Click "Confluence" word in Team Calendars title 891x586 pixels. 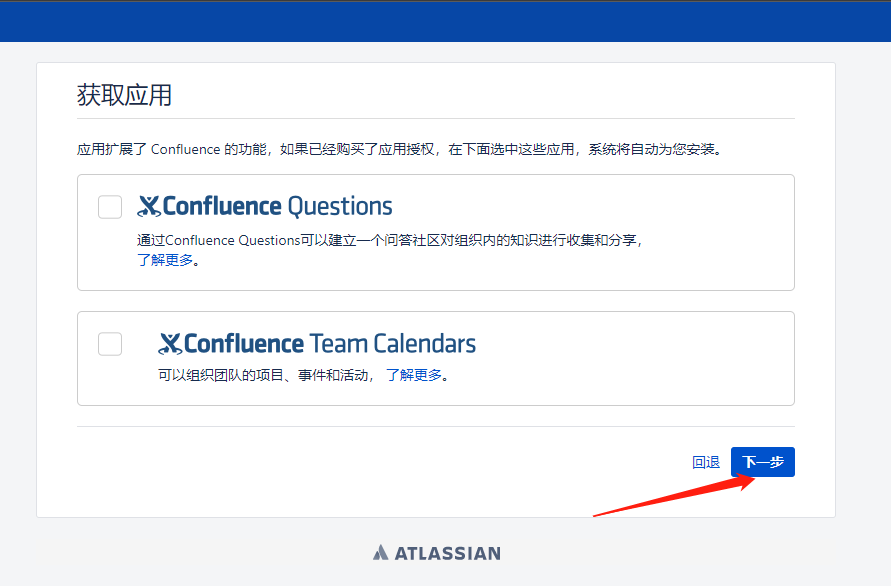[x=244, y=344]
